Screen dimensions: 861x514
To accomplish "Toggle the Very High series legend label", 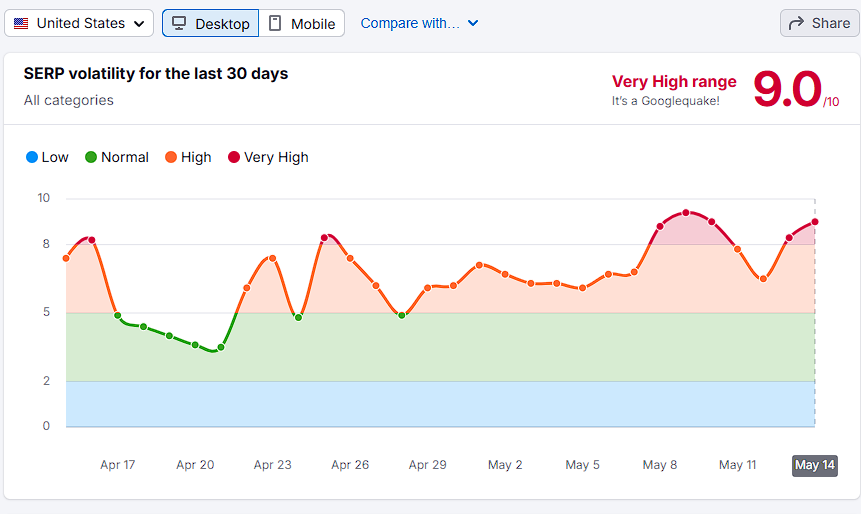I will coord(276,158).
